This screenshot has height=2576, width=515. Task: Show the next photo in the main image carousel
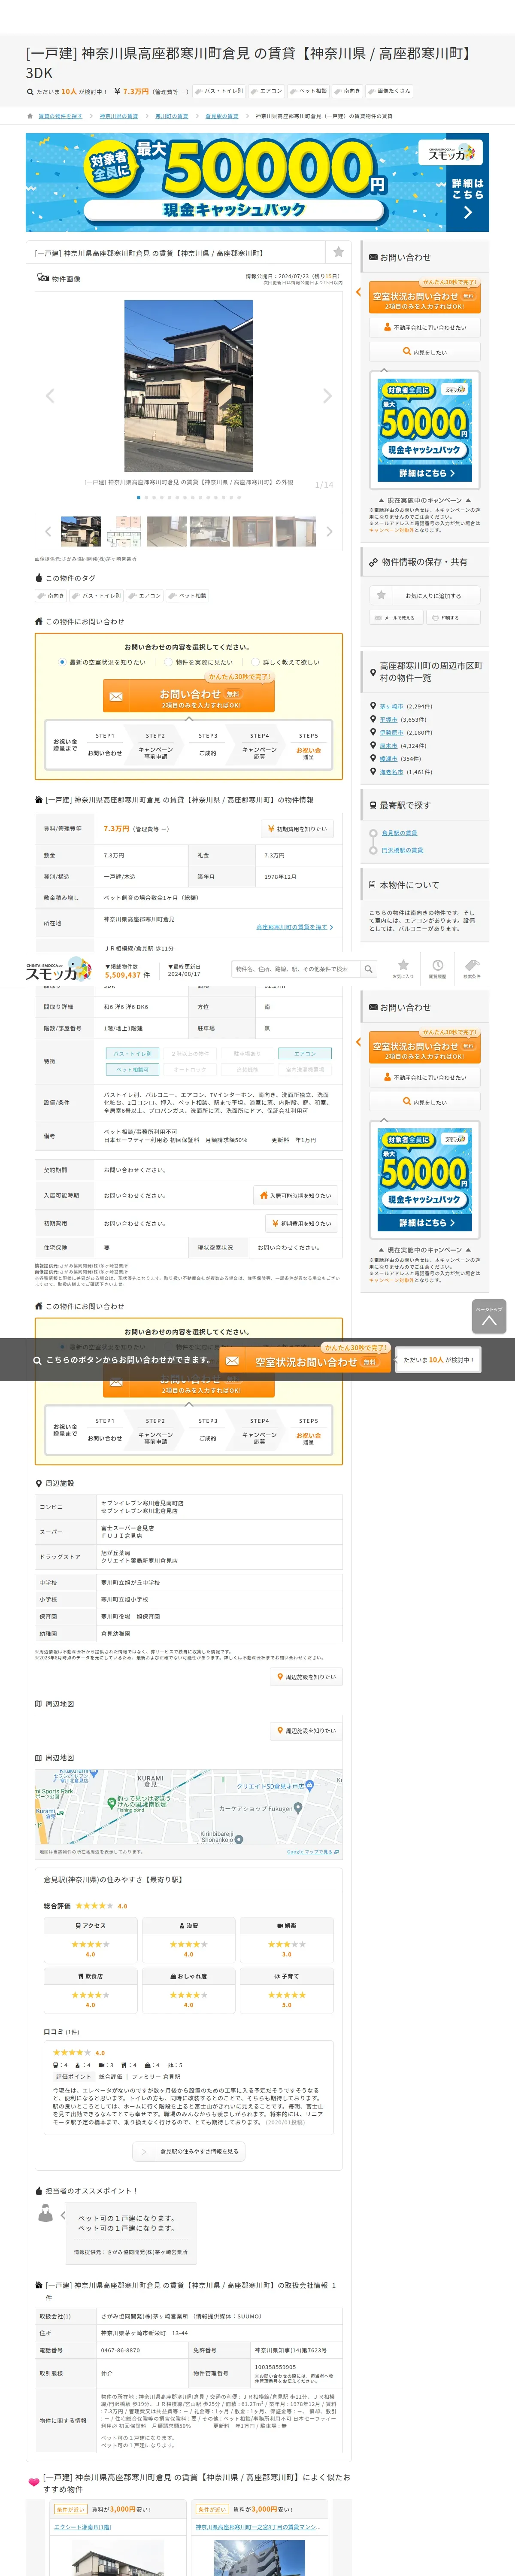point(327,396)
